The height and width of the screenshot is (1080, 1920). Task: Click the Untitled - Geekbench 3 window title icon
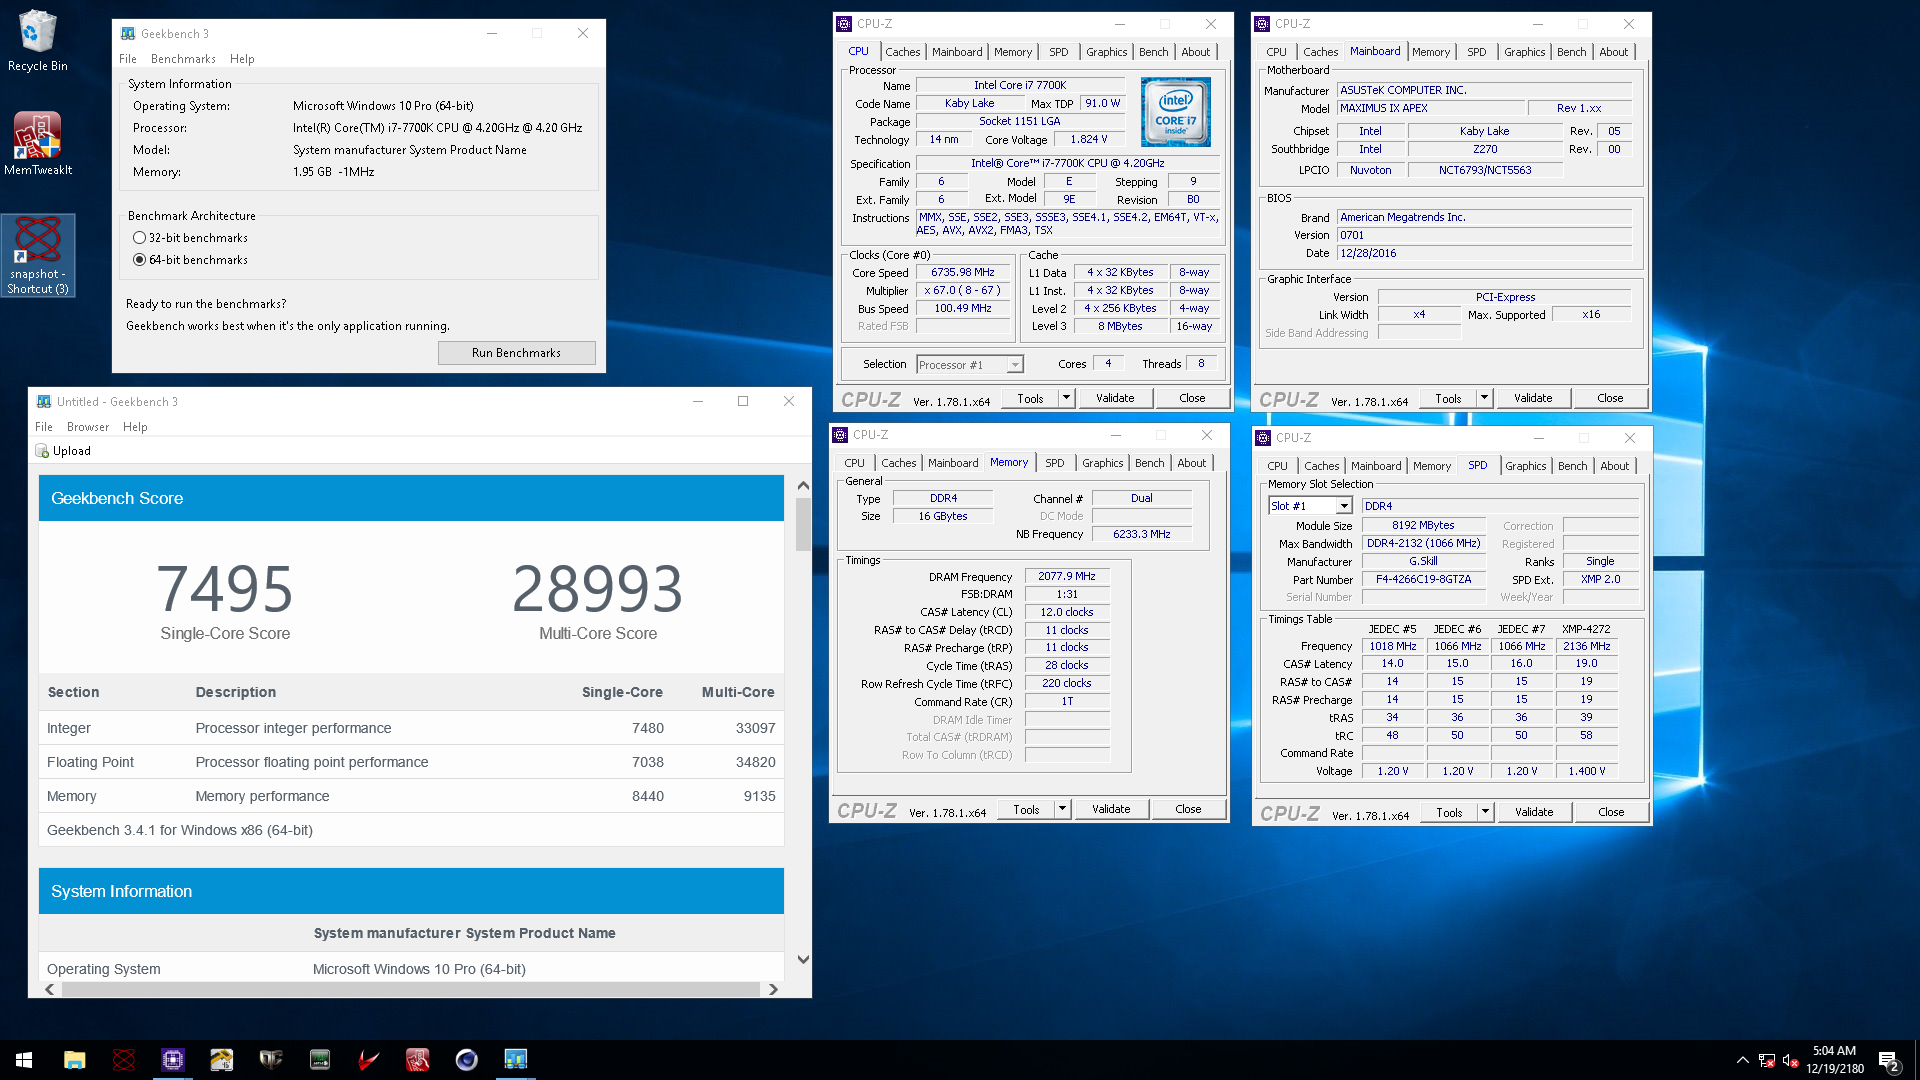[x=44, y=402]
